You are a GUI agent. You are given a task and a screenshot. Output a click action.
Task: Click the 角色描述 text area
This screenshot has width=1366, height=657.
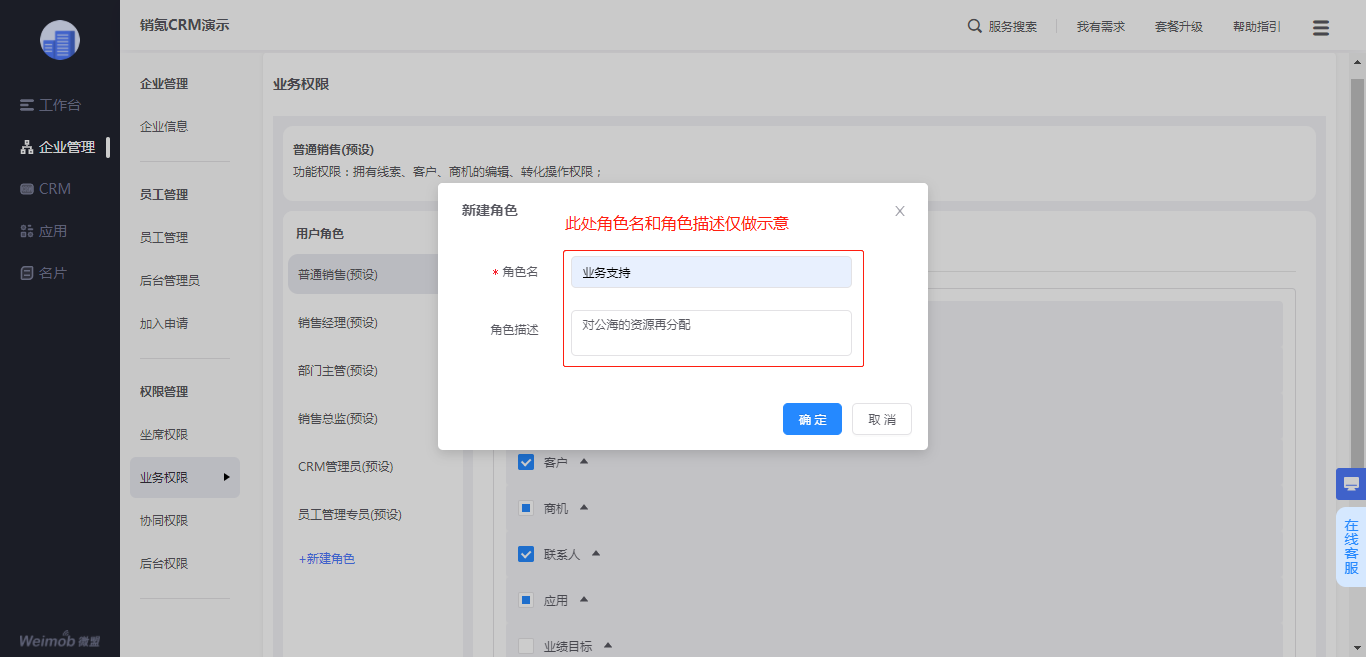pos(711,333)
